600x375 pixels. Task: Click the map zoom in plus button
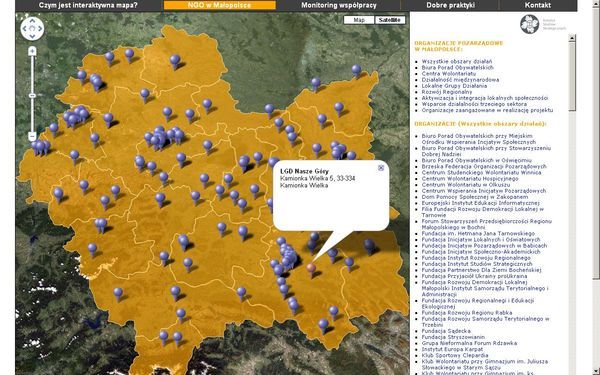pyautogui.click(x=32, y=51)
